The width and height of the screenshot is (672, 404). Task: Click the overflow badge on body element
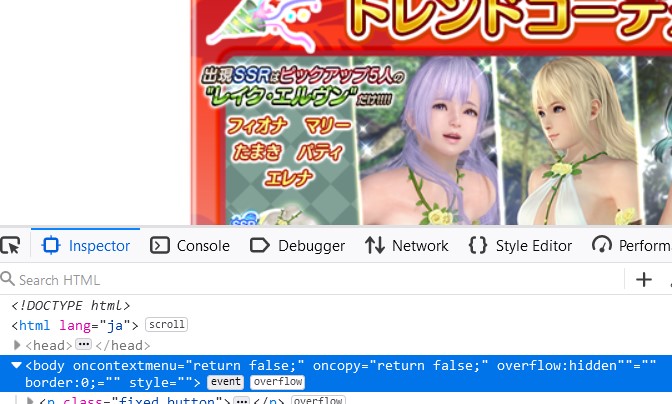[x=278, y=382]
